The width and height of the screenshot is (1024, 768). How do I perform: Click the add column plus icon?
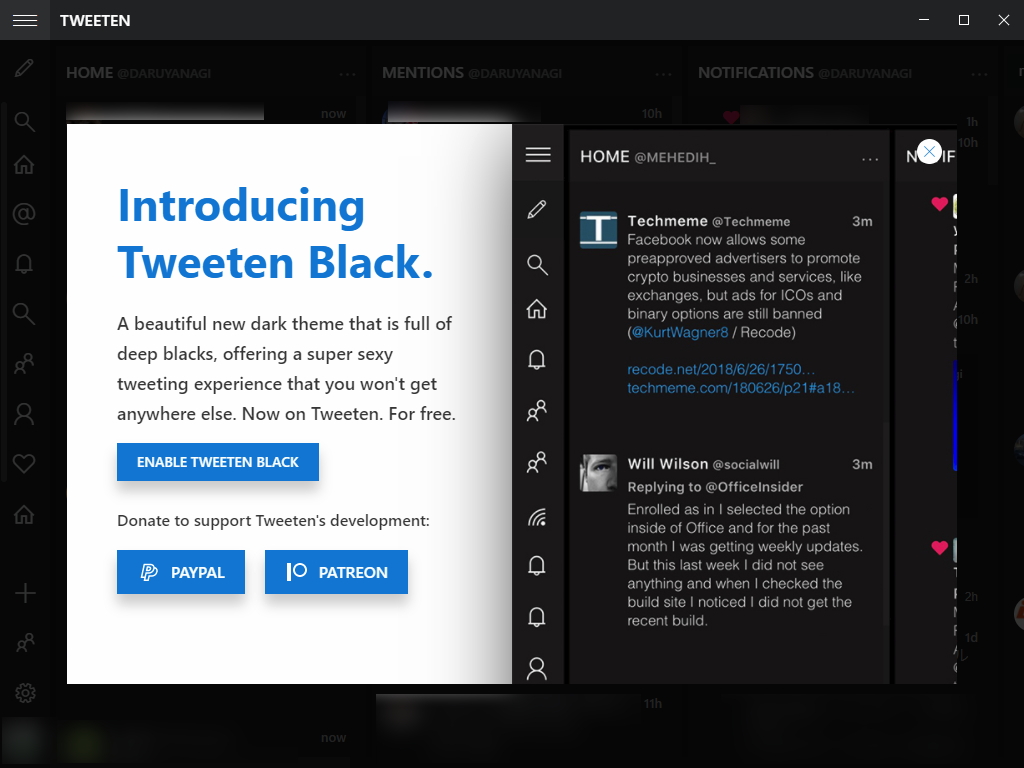tap(25, 593)
